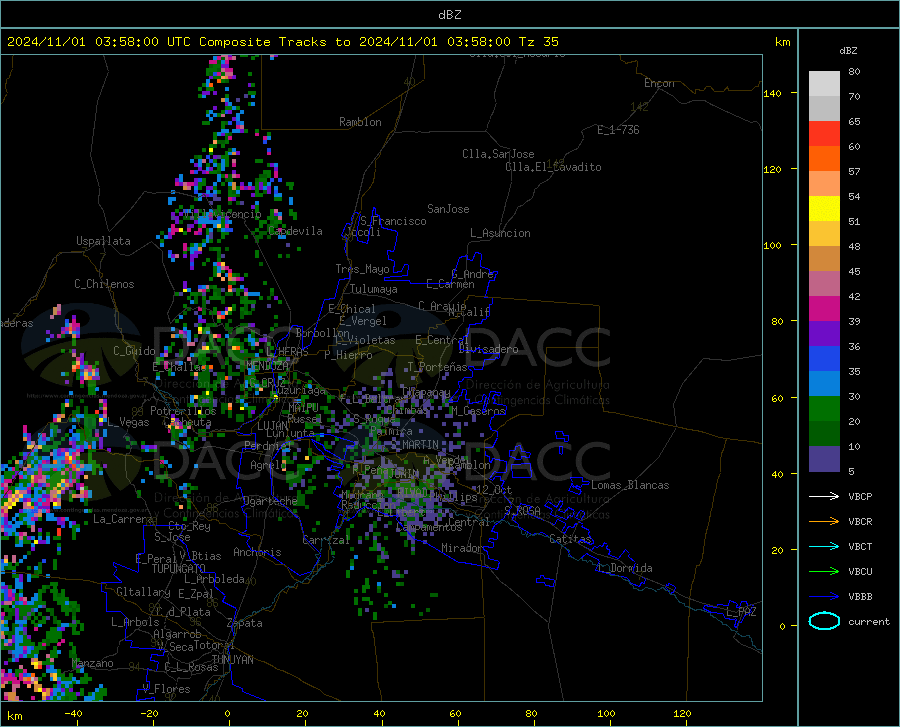
Task: Click the white 80 dBZ color swatch
Action: click(824, 83)
